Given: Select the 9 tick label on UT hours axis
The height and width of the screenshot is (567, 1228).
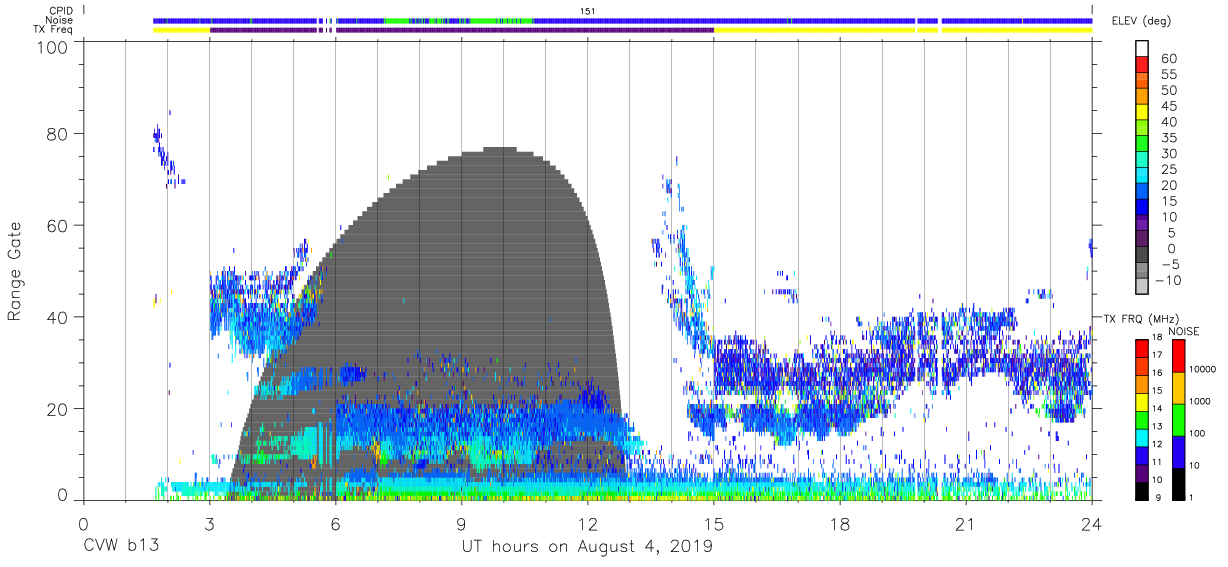Looking at the screenshot, I should tap(461, 525).
